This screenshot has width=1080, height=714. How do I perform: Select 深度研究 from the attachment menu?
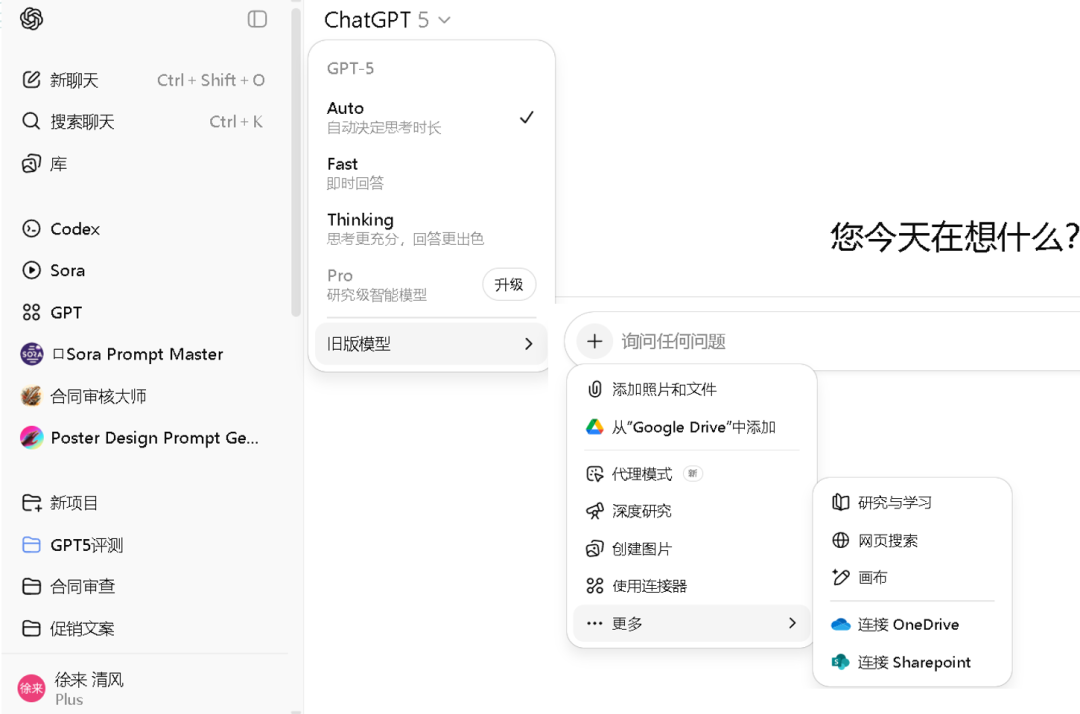coord(641,511)
